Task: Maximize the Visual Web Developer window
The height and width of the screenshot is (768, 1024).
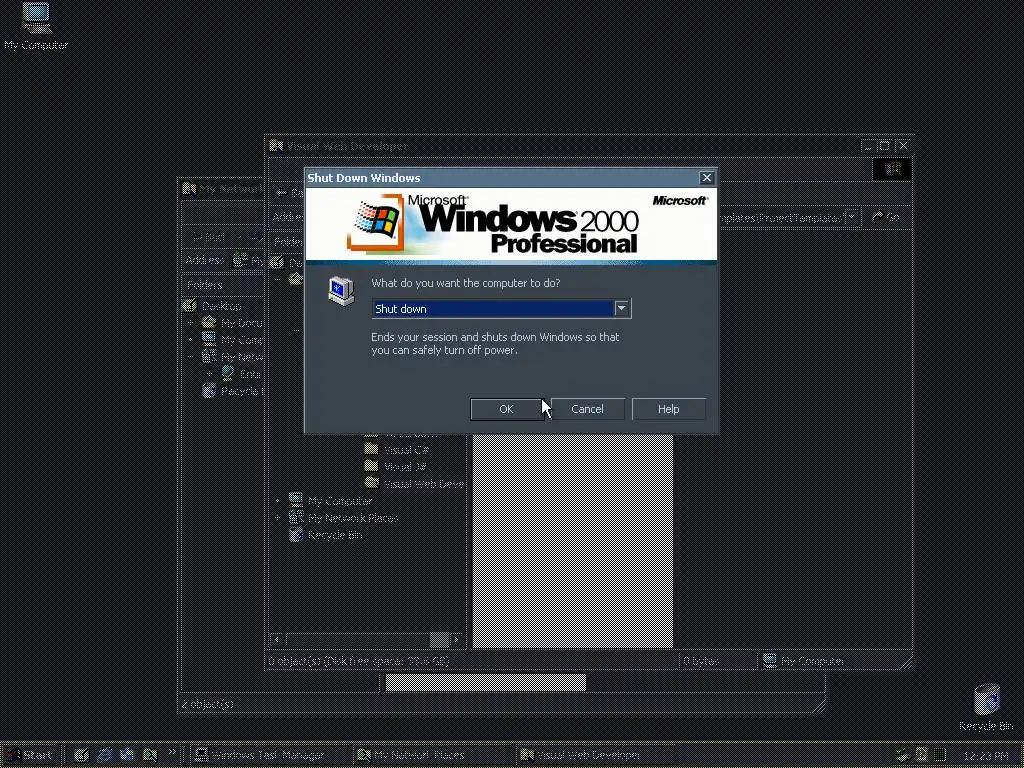Action: click(884, 146)
